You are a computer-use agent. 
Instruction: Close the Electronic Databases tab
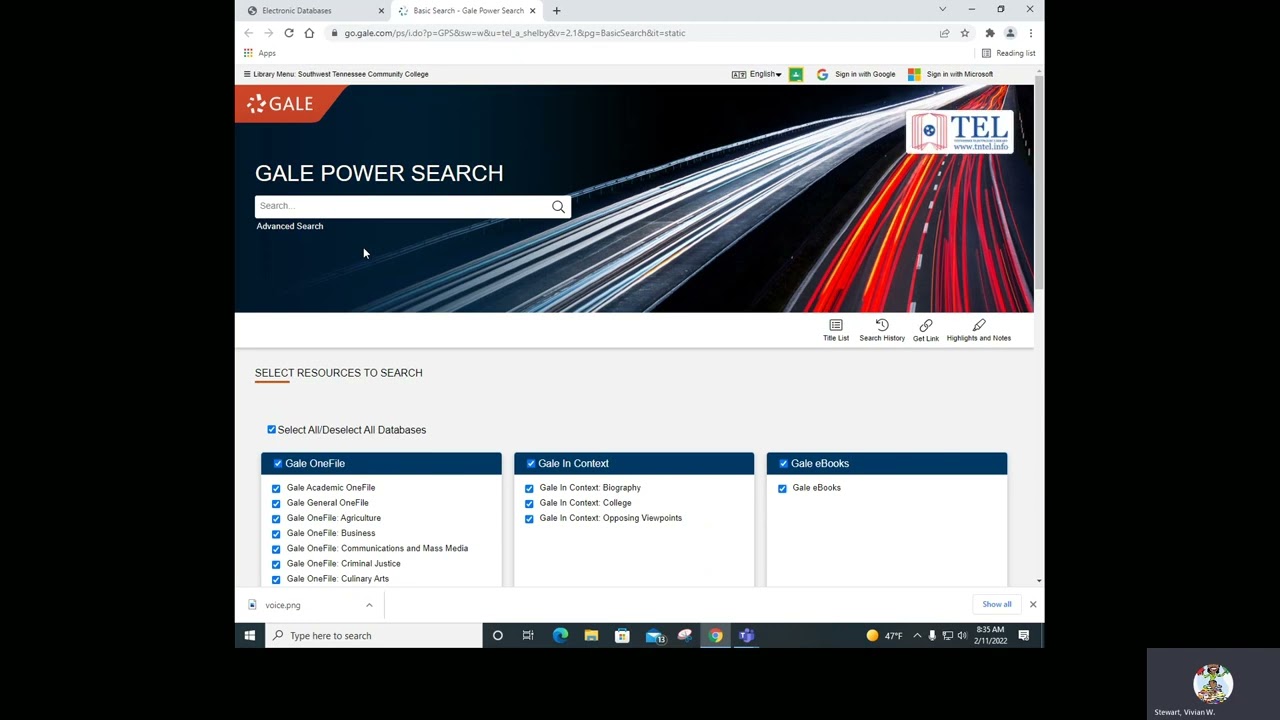381,11
